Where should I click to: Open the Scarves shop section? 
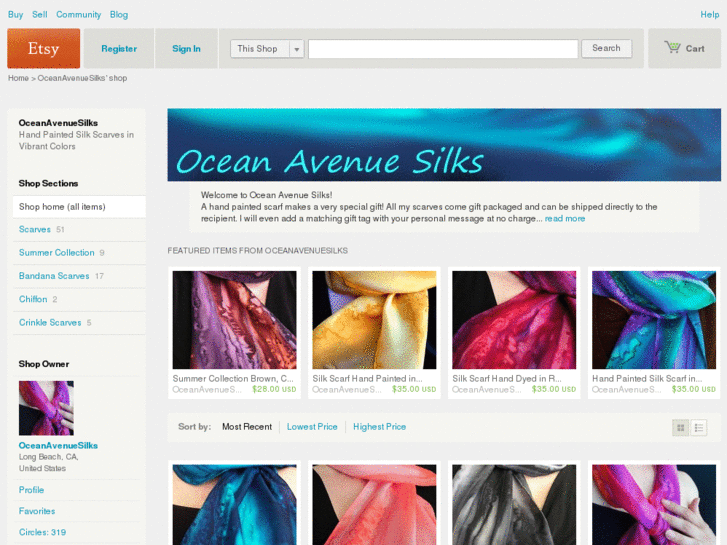click(35, 230)
